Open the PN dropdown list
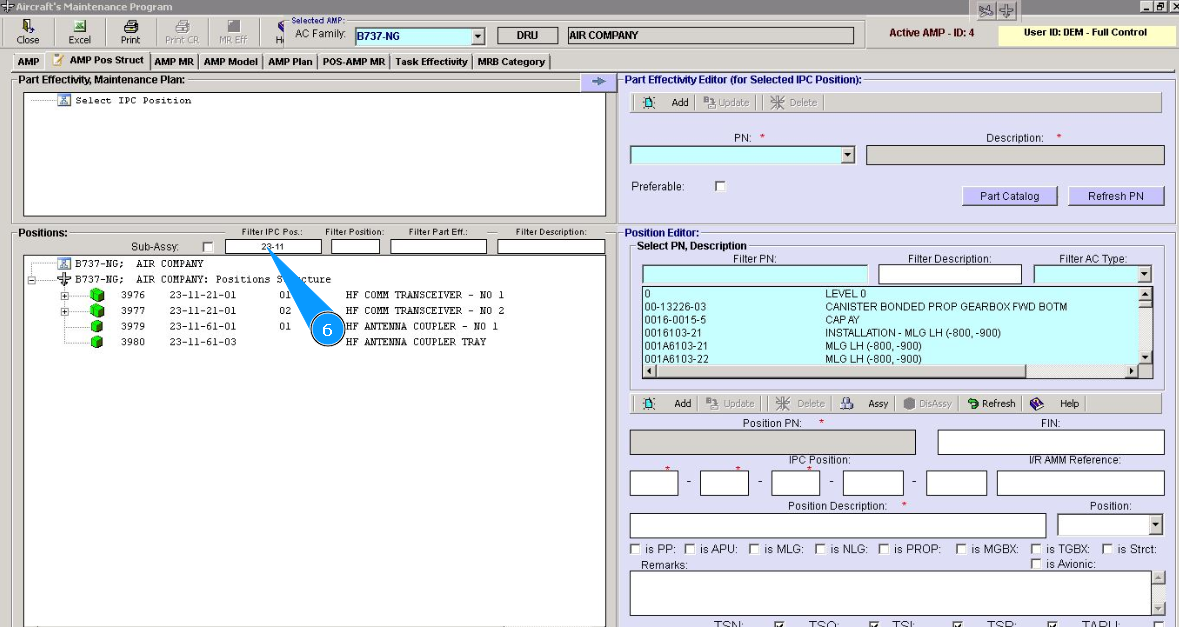The image size is (1179, 629). pos(848,155)
